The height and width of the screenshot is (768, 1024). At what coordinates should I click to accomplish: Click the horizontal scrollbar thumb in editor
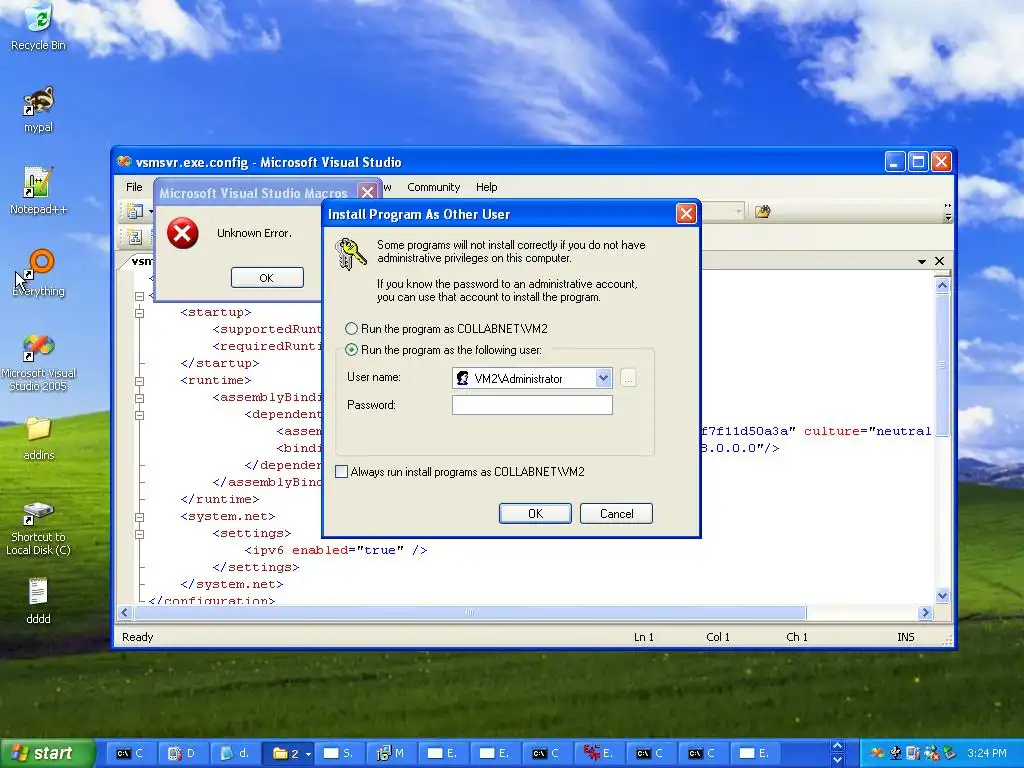469,613
